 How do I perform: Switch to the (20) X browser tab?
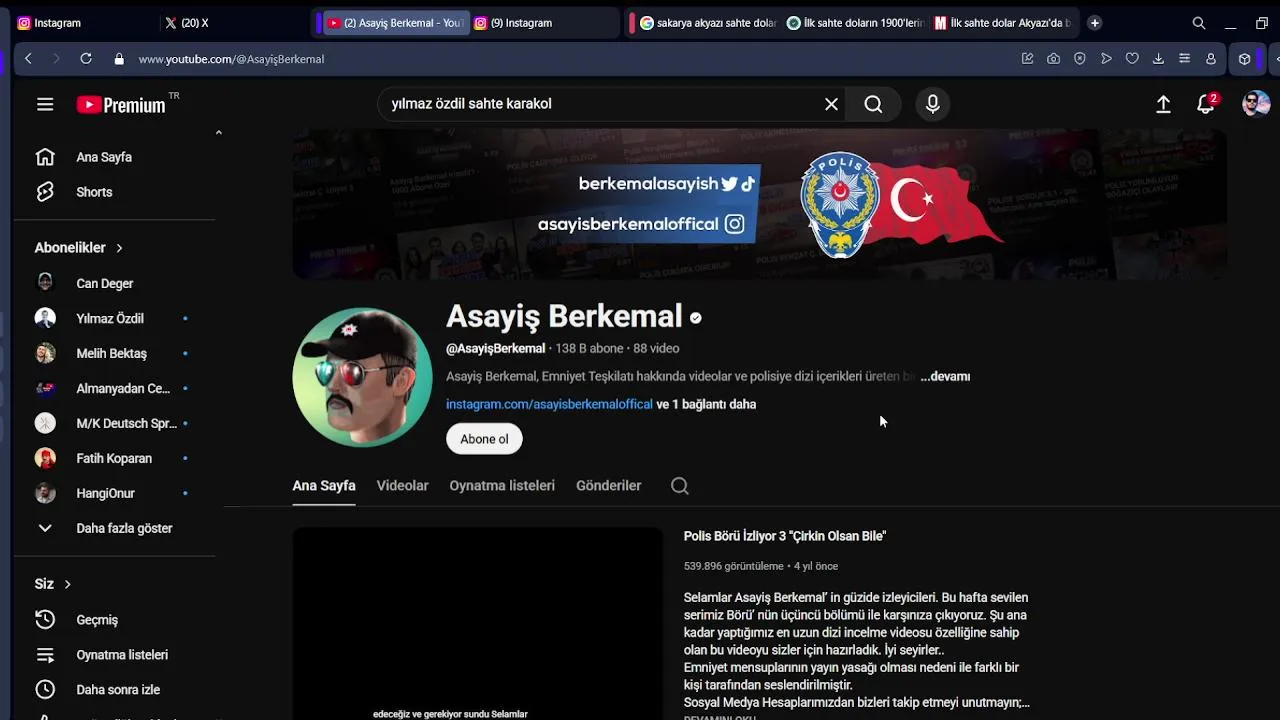tap(235, 23)
